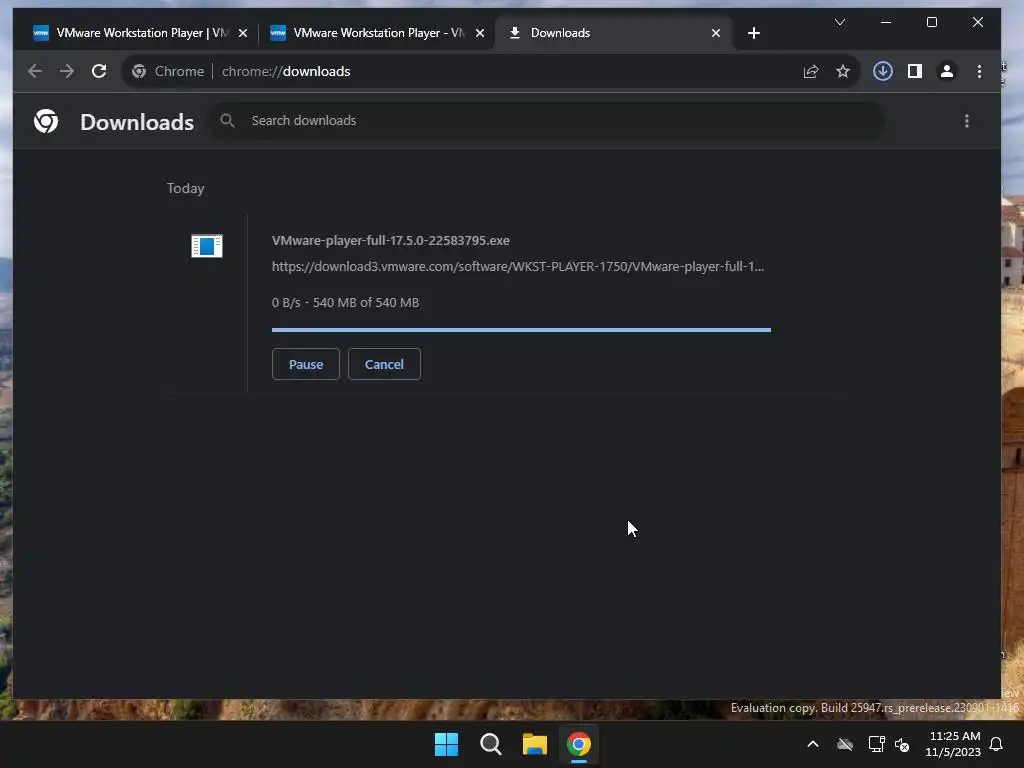Click the Chrome taskbar icon
The width and height of the screenshot is (1024, 768).
(579, 744)
